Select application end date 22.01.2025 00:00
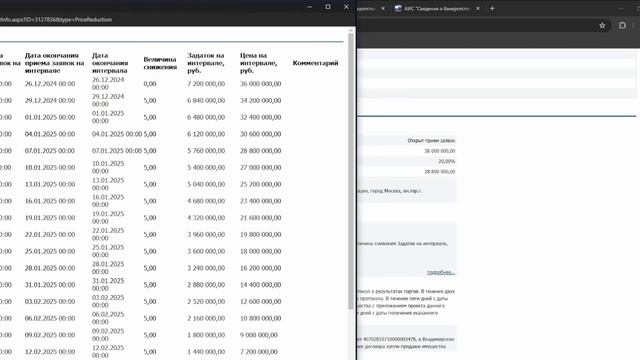The width and height of the screenshot is (640, 360). click(50, 234)
